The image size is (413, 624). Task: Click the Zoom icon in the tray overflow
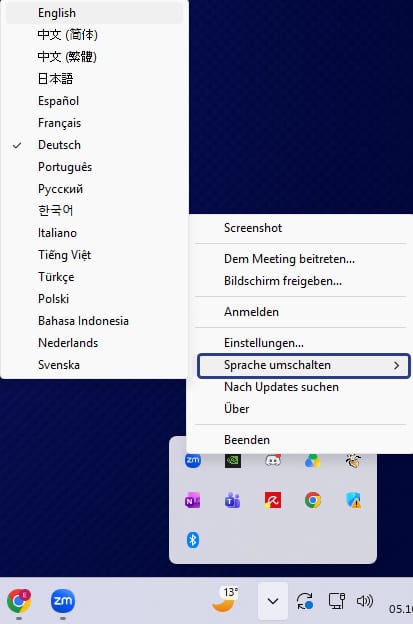(x=193, y=460)
